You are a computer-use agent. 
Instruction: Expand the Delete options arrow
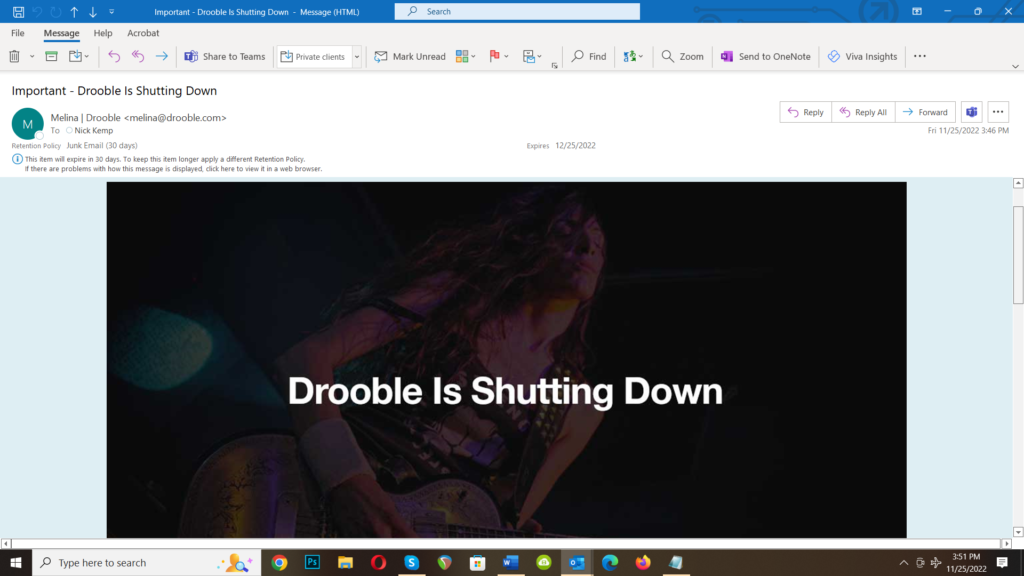click(x=31, y=57)
